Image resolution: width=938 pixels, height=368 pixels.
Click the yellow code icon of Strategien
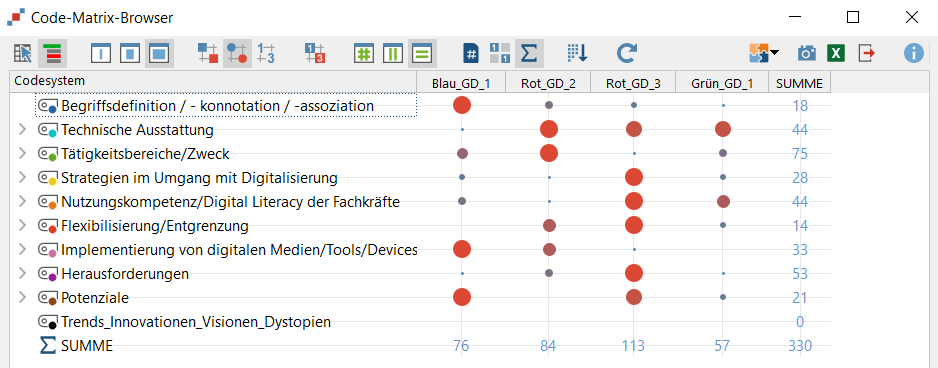[47, 179]
